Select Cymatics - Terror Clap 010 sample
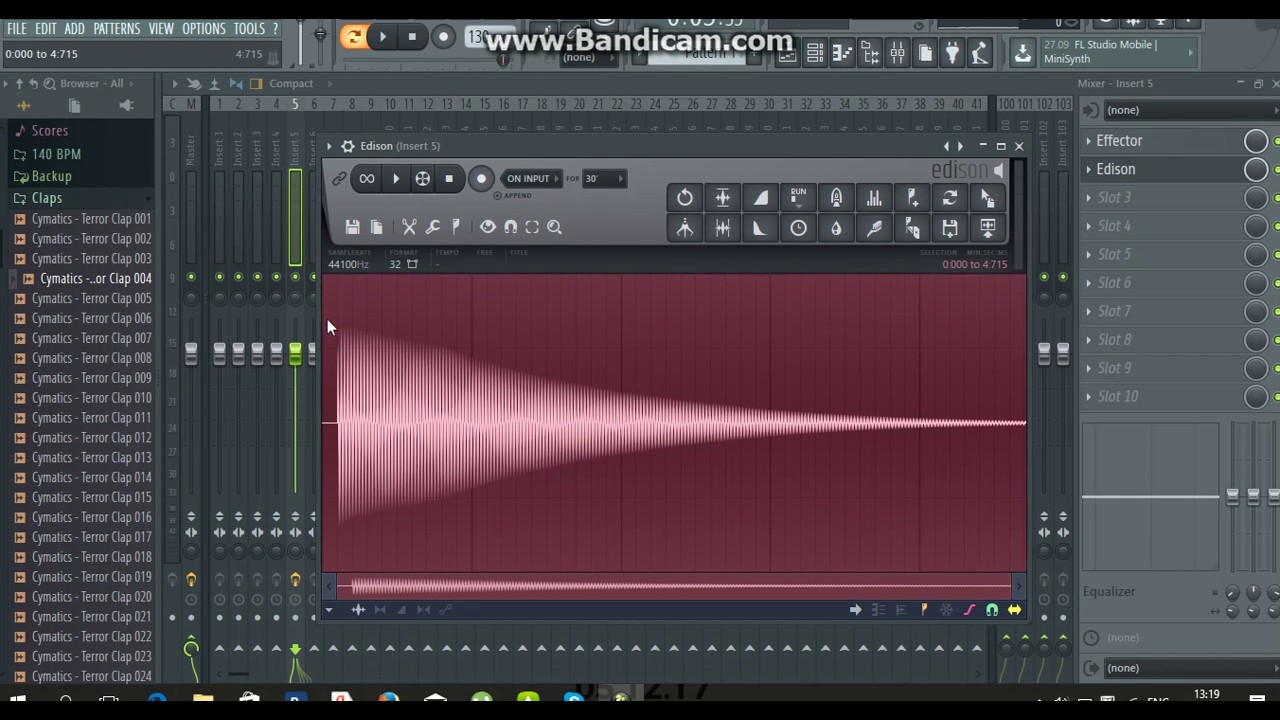This screenshot has height=720, width=1280. (x=91, y=398)
